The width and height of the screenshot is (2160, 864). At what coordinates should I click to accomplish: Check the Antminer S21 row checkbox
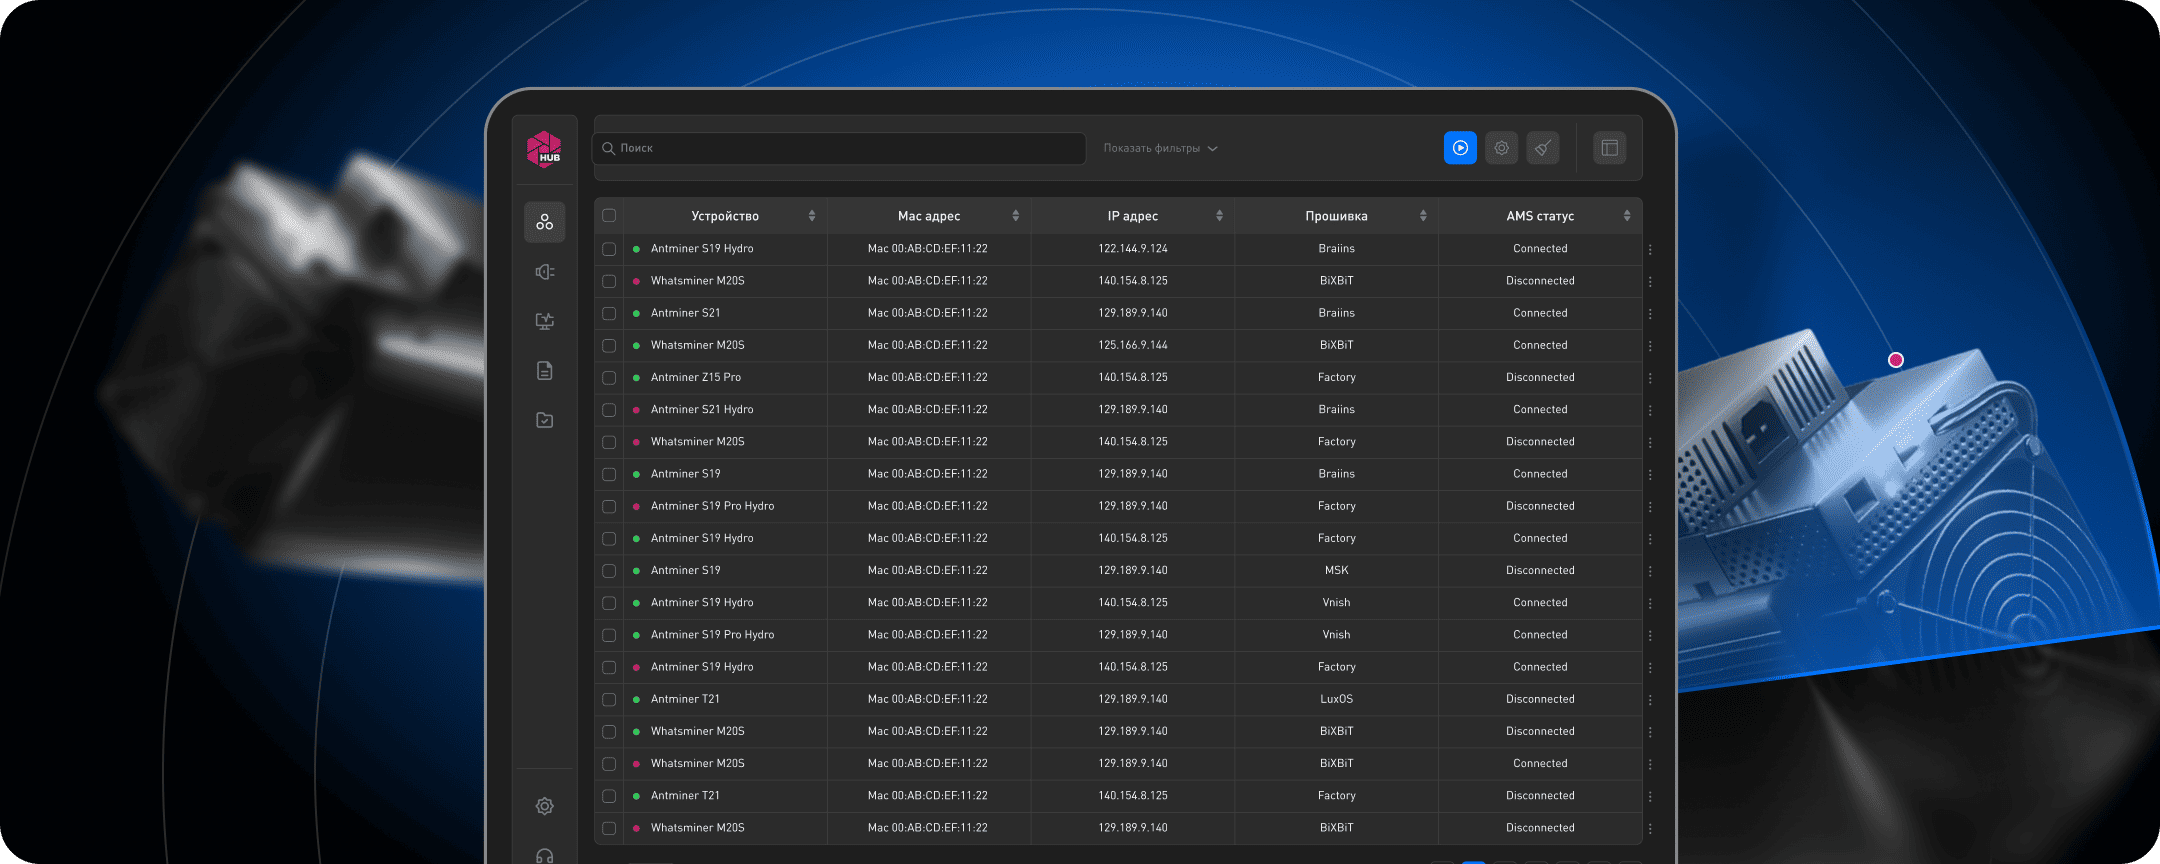coord(609,313)
